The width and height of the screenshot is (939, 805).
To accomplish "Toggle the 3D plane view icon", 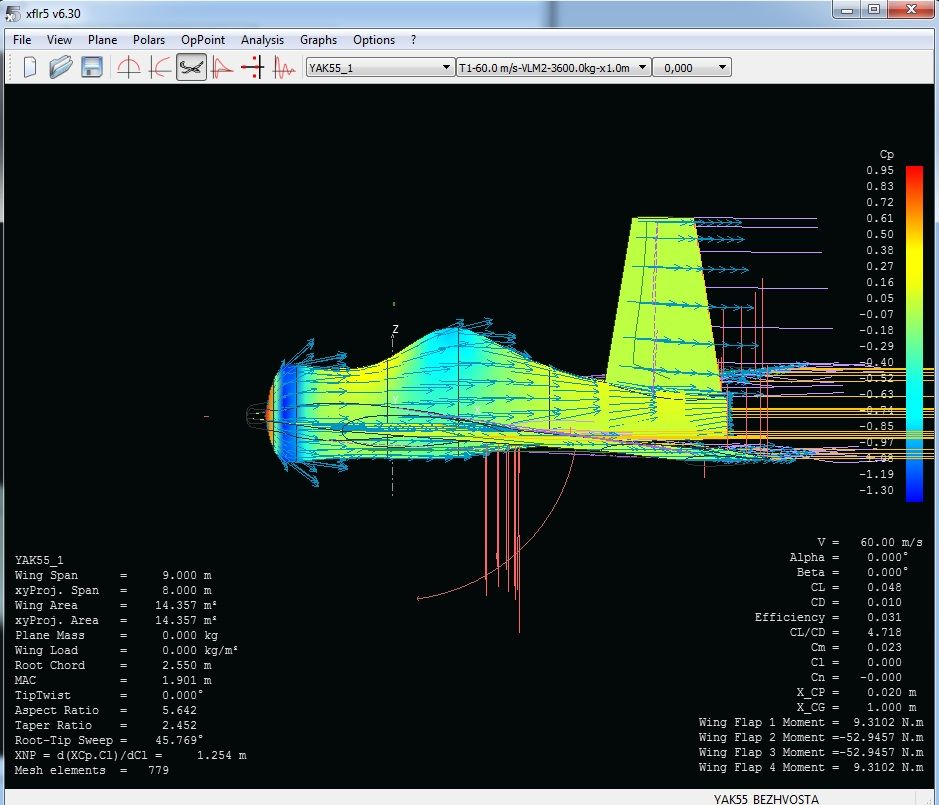I will [191, 67].
